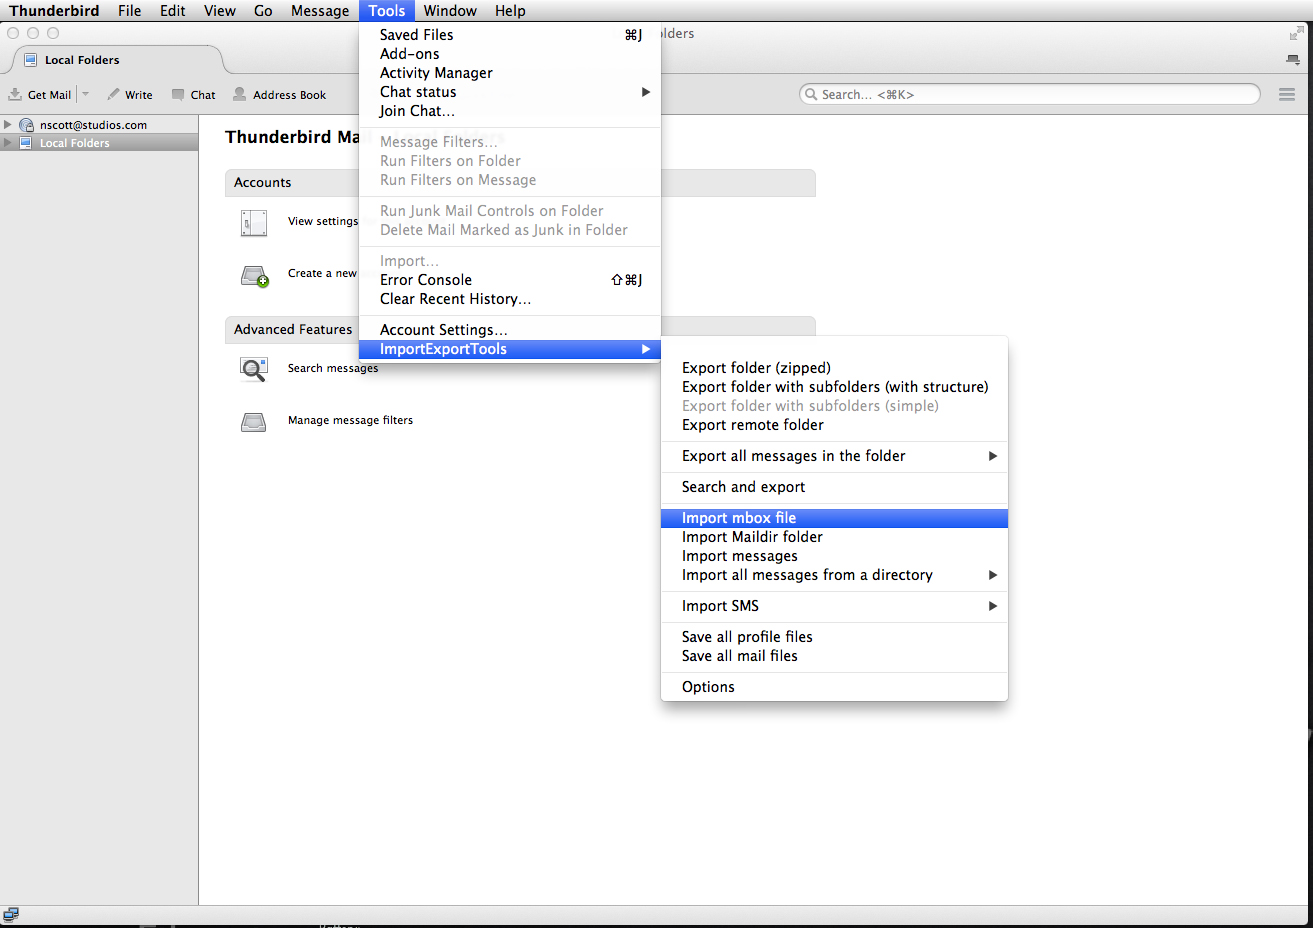
Task: Open the Edit menu
Action: point(173,11)
